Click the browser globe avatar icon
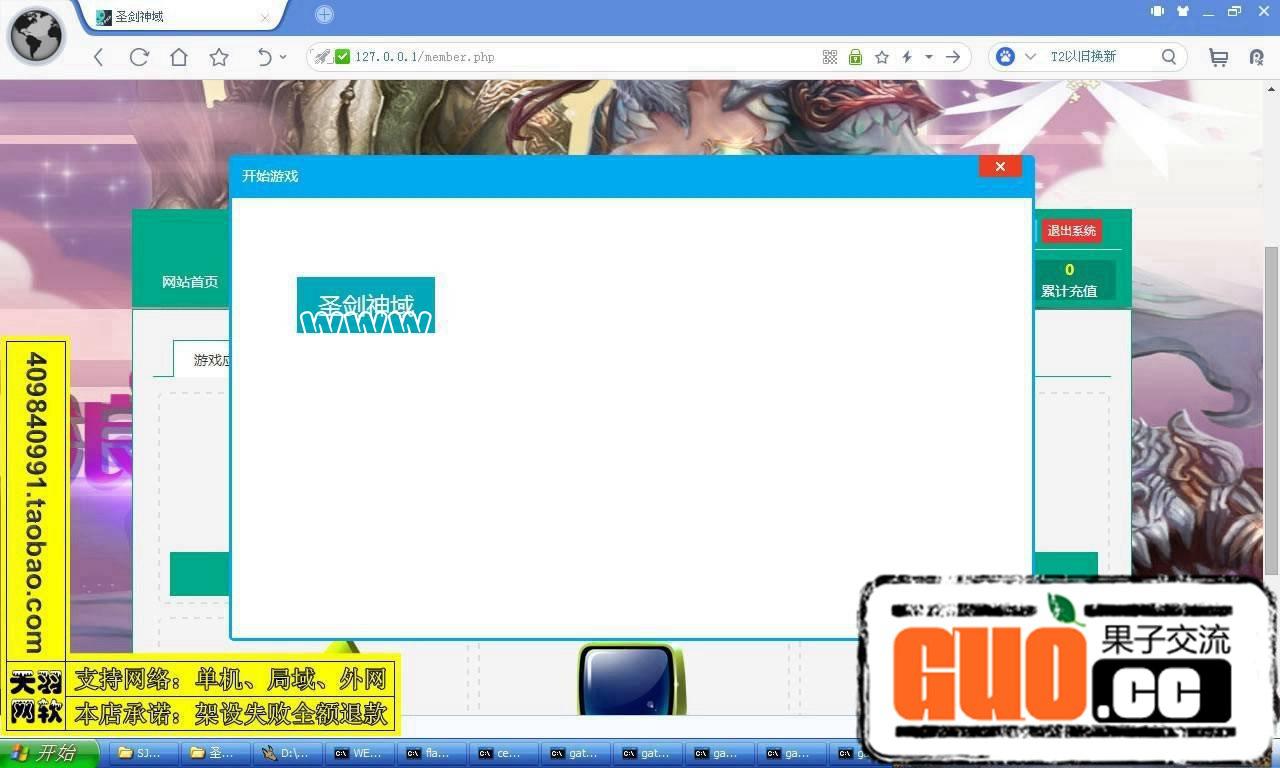The image size is (1280, 768). pos(37,35)
